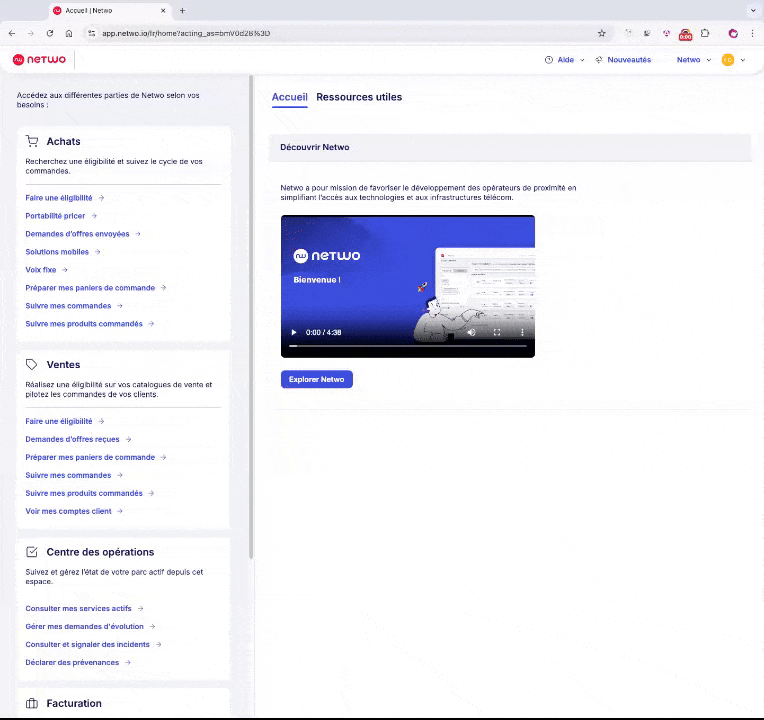Reload the page with the refresh icon
764x720 pixels.
[x=50, y=33]
